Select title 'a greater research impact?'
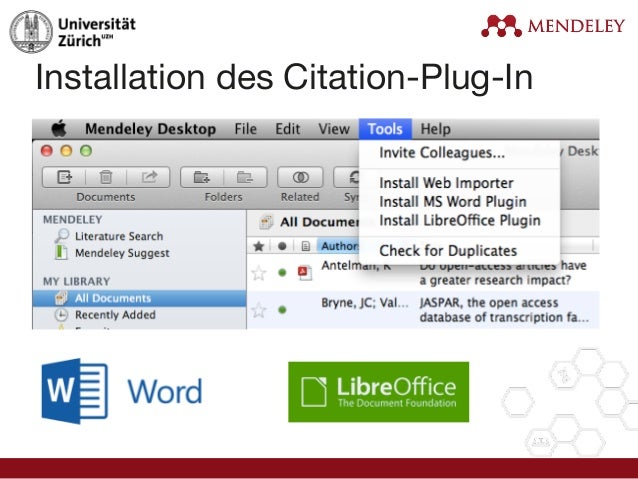Screen dimensions: 638x479 pyautogui.click(x=495, y=280)
